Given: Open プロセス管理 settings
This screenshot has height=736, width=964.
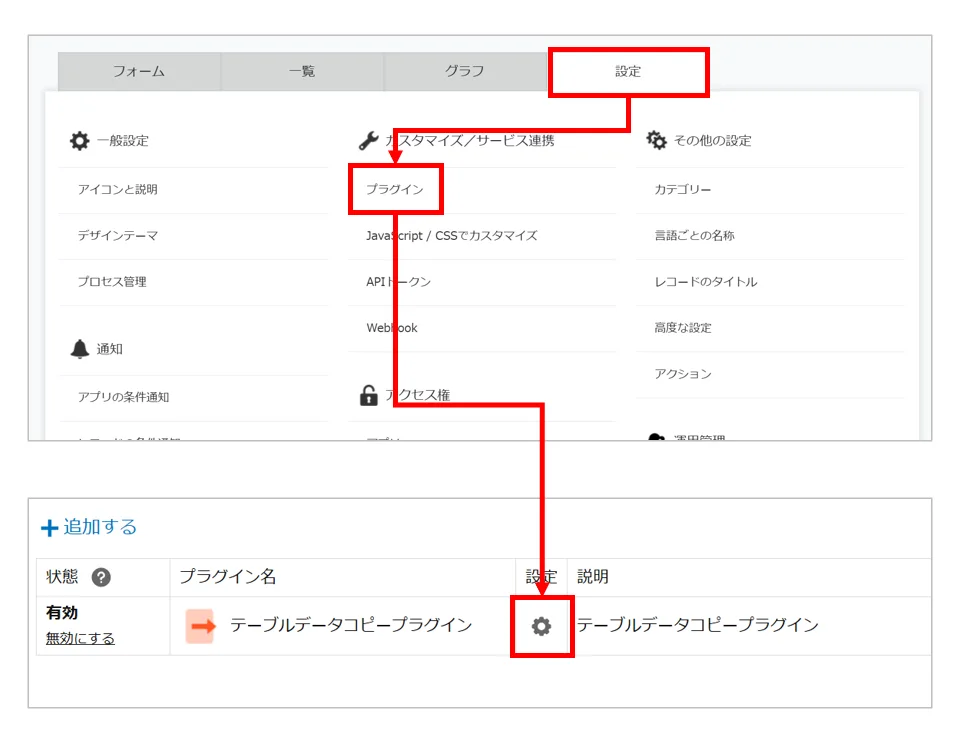Looking at the screenshot, I should tap(112, 282).
